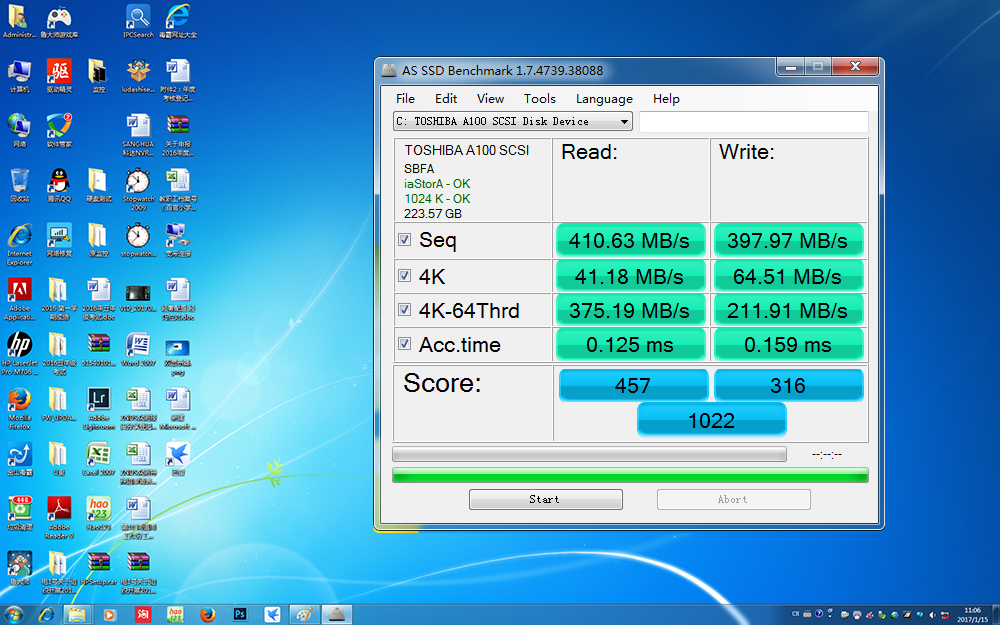The image size is (1000, 625).
Task: Open the VID_2017 video file on desktop
Action: 138,298
